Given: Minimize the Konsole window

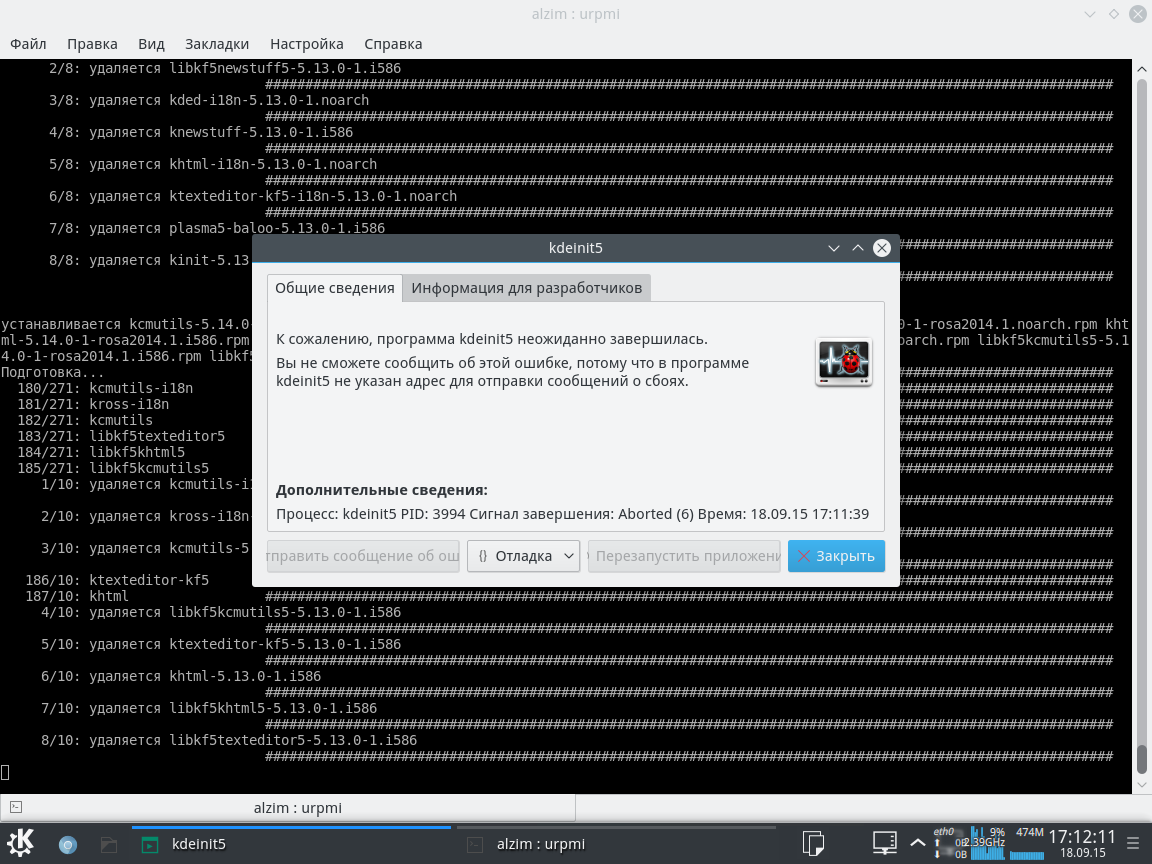Looking at the screenshot, I should click(x=1090, y=15).
